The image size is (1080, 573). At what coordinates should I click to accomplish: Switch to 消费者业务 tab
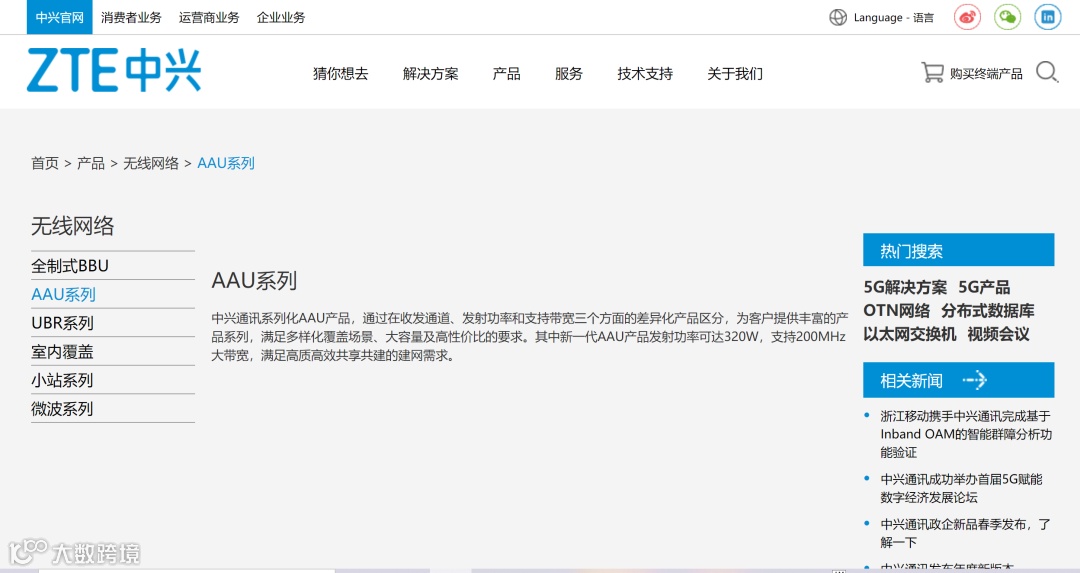(131, 17)
